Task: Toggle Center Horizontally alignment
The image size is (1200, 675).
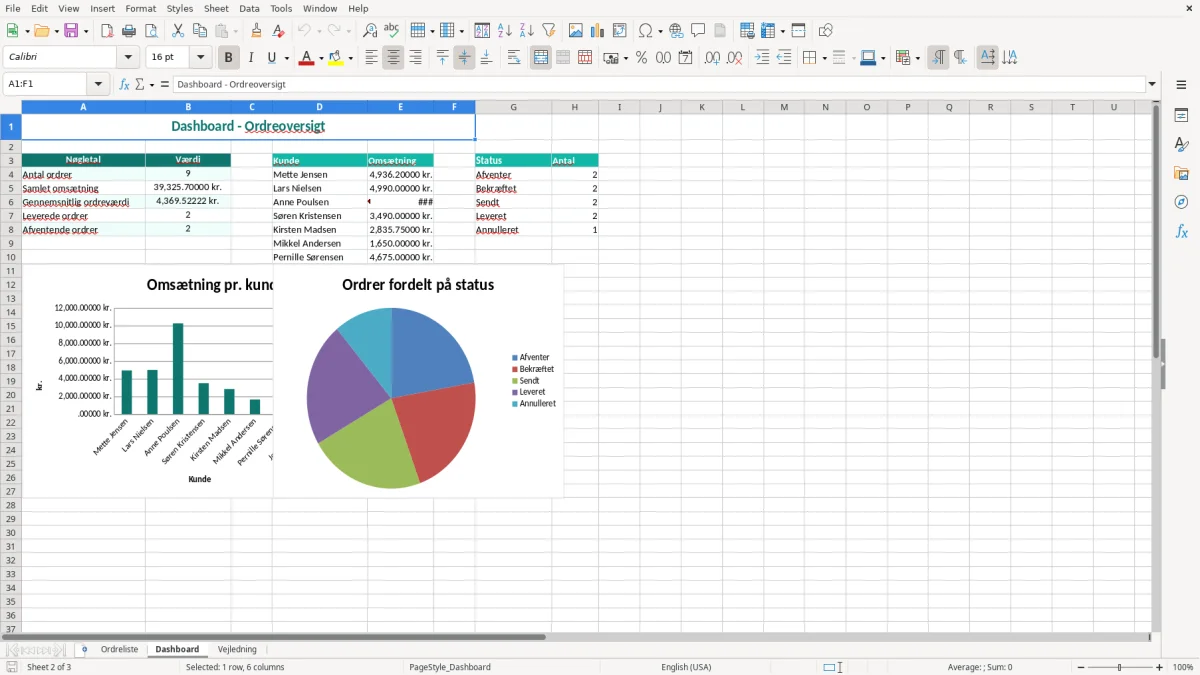Action: (x=393, y=58)
